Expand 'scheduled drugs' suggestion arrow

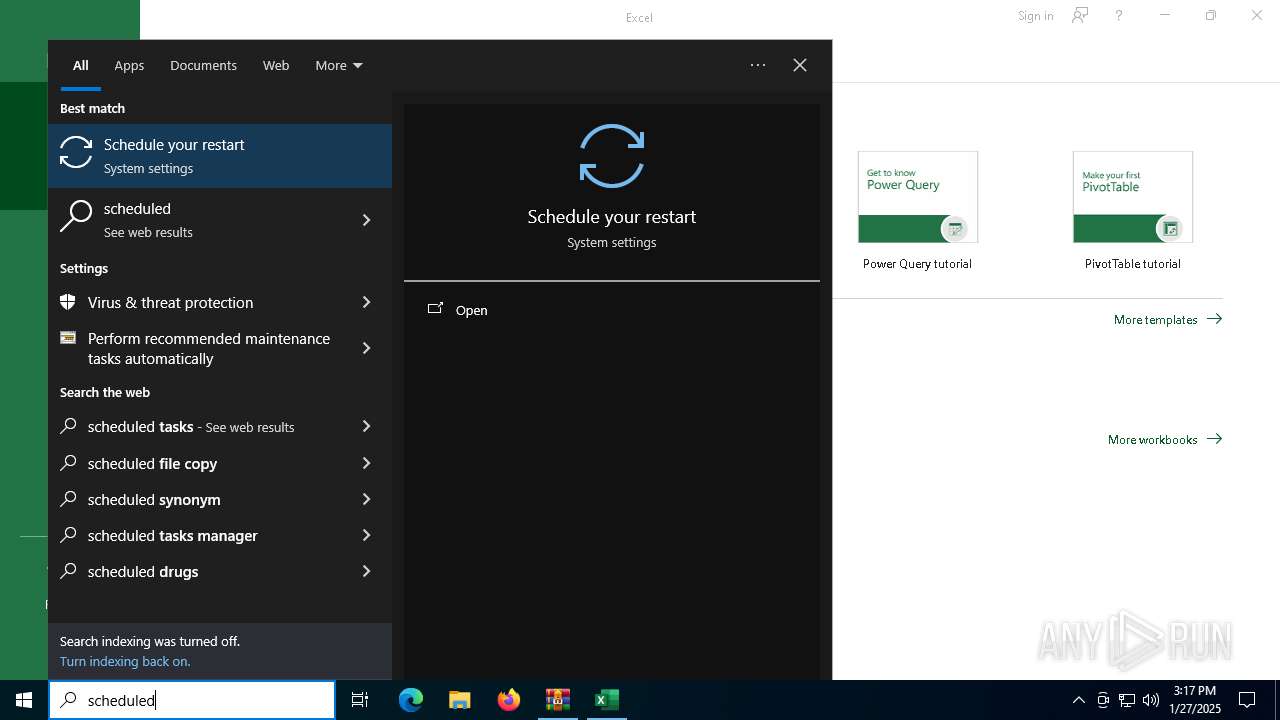(x=366, y=571)
